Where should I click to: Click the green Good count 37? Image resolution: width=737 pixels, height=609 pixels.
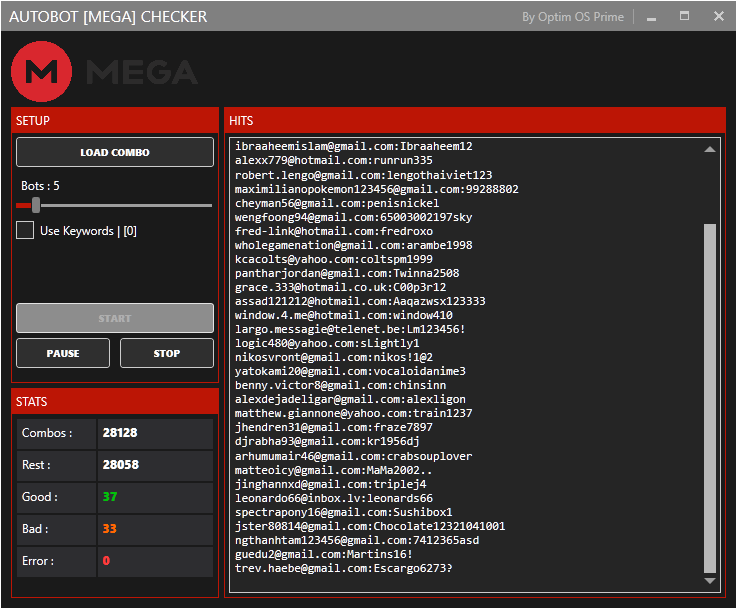(x=110, y=497)
